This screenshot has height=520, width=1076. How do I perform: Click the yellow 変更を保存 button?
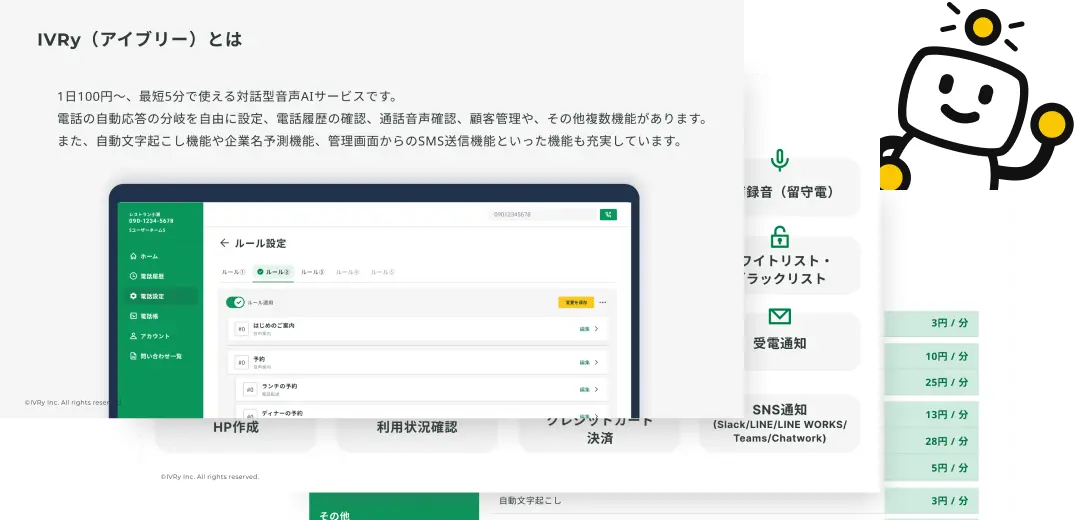[576, 303]
